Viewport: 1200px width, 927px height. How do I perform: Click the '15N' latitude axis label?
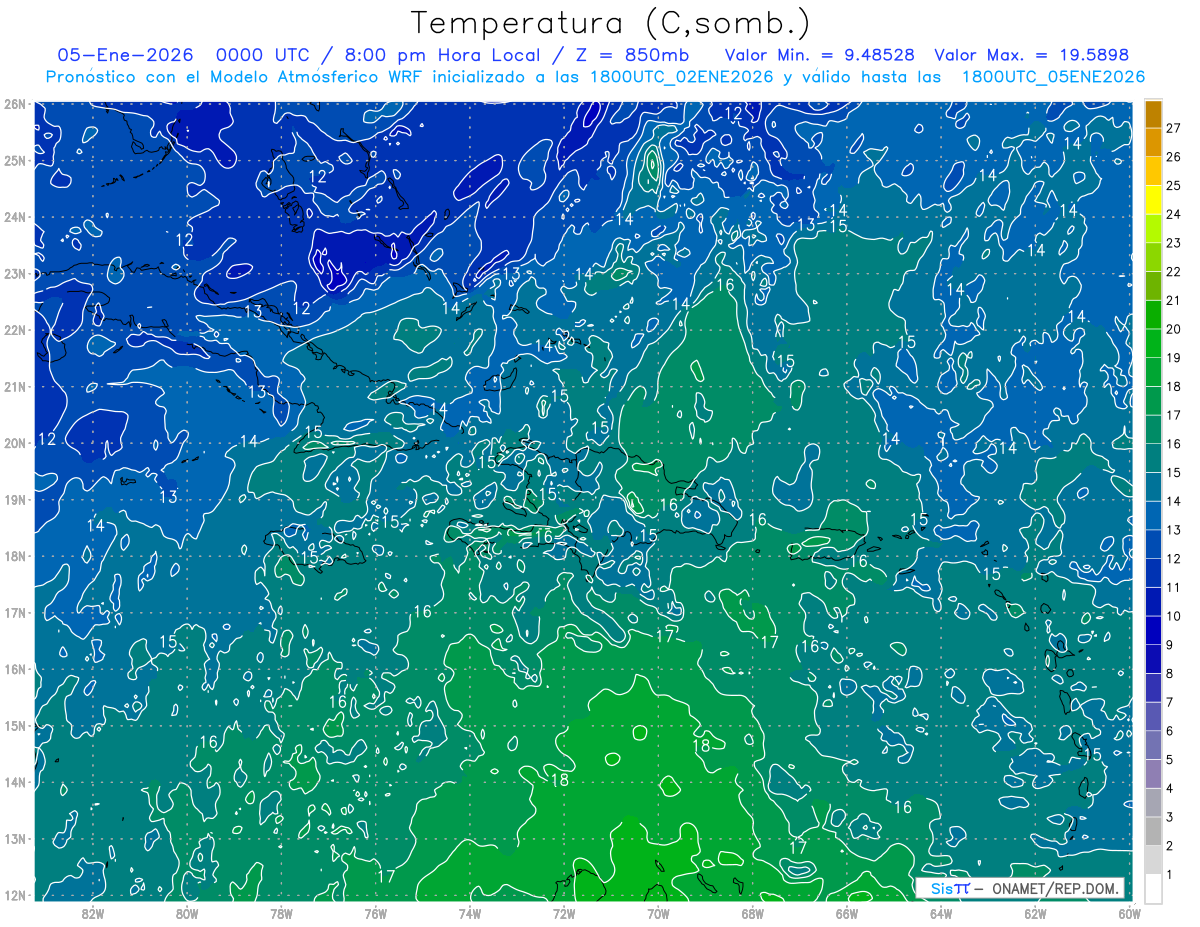pyautogui.click(x=15, y=725)
